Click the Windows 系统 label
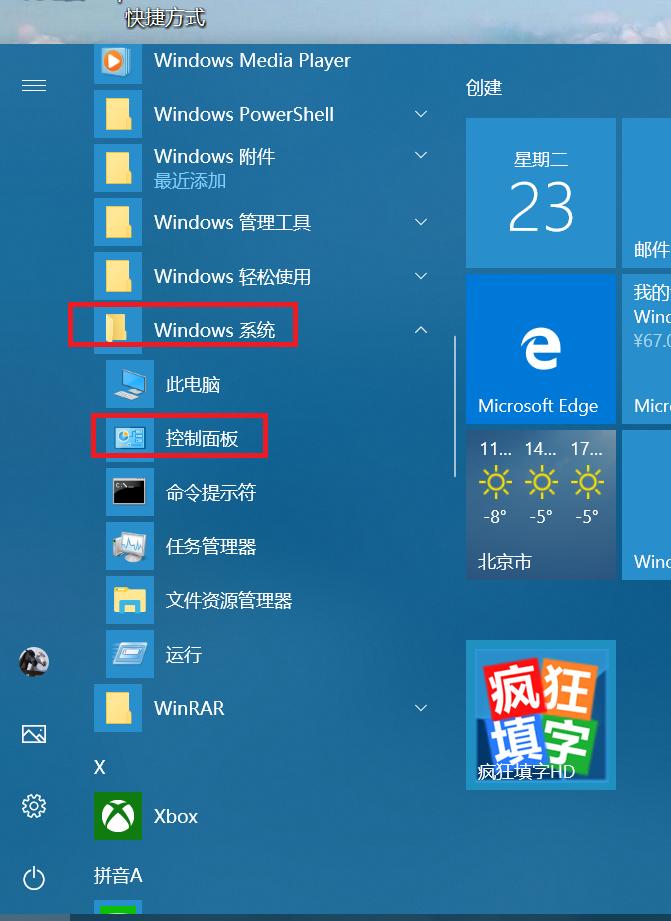The image size is (671, 921). click(214, 331)
